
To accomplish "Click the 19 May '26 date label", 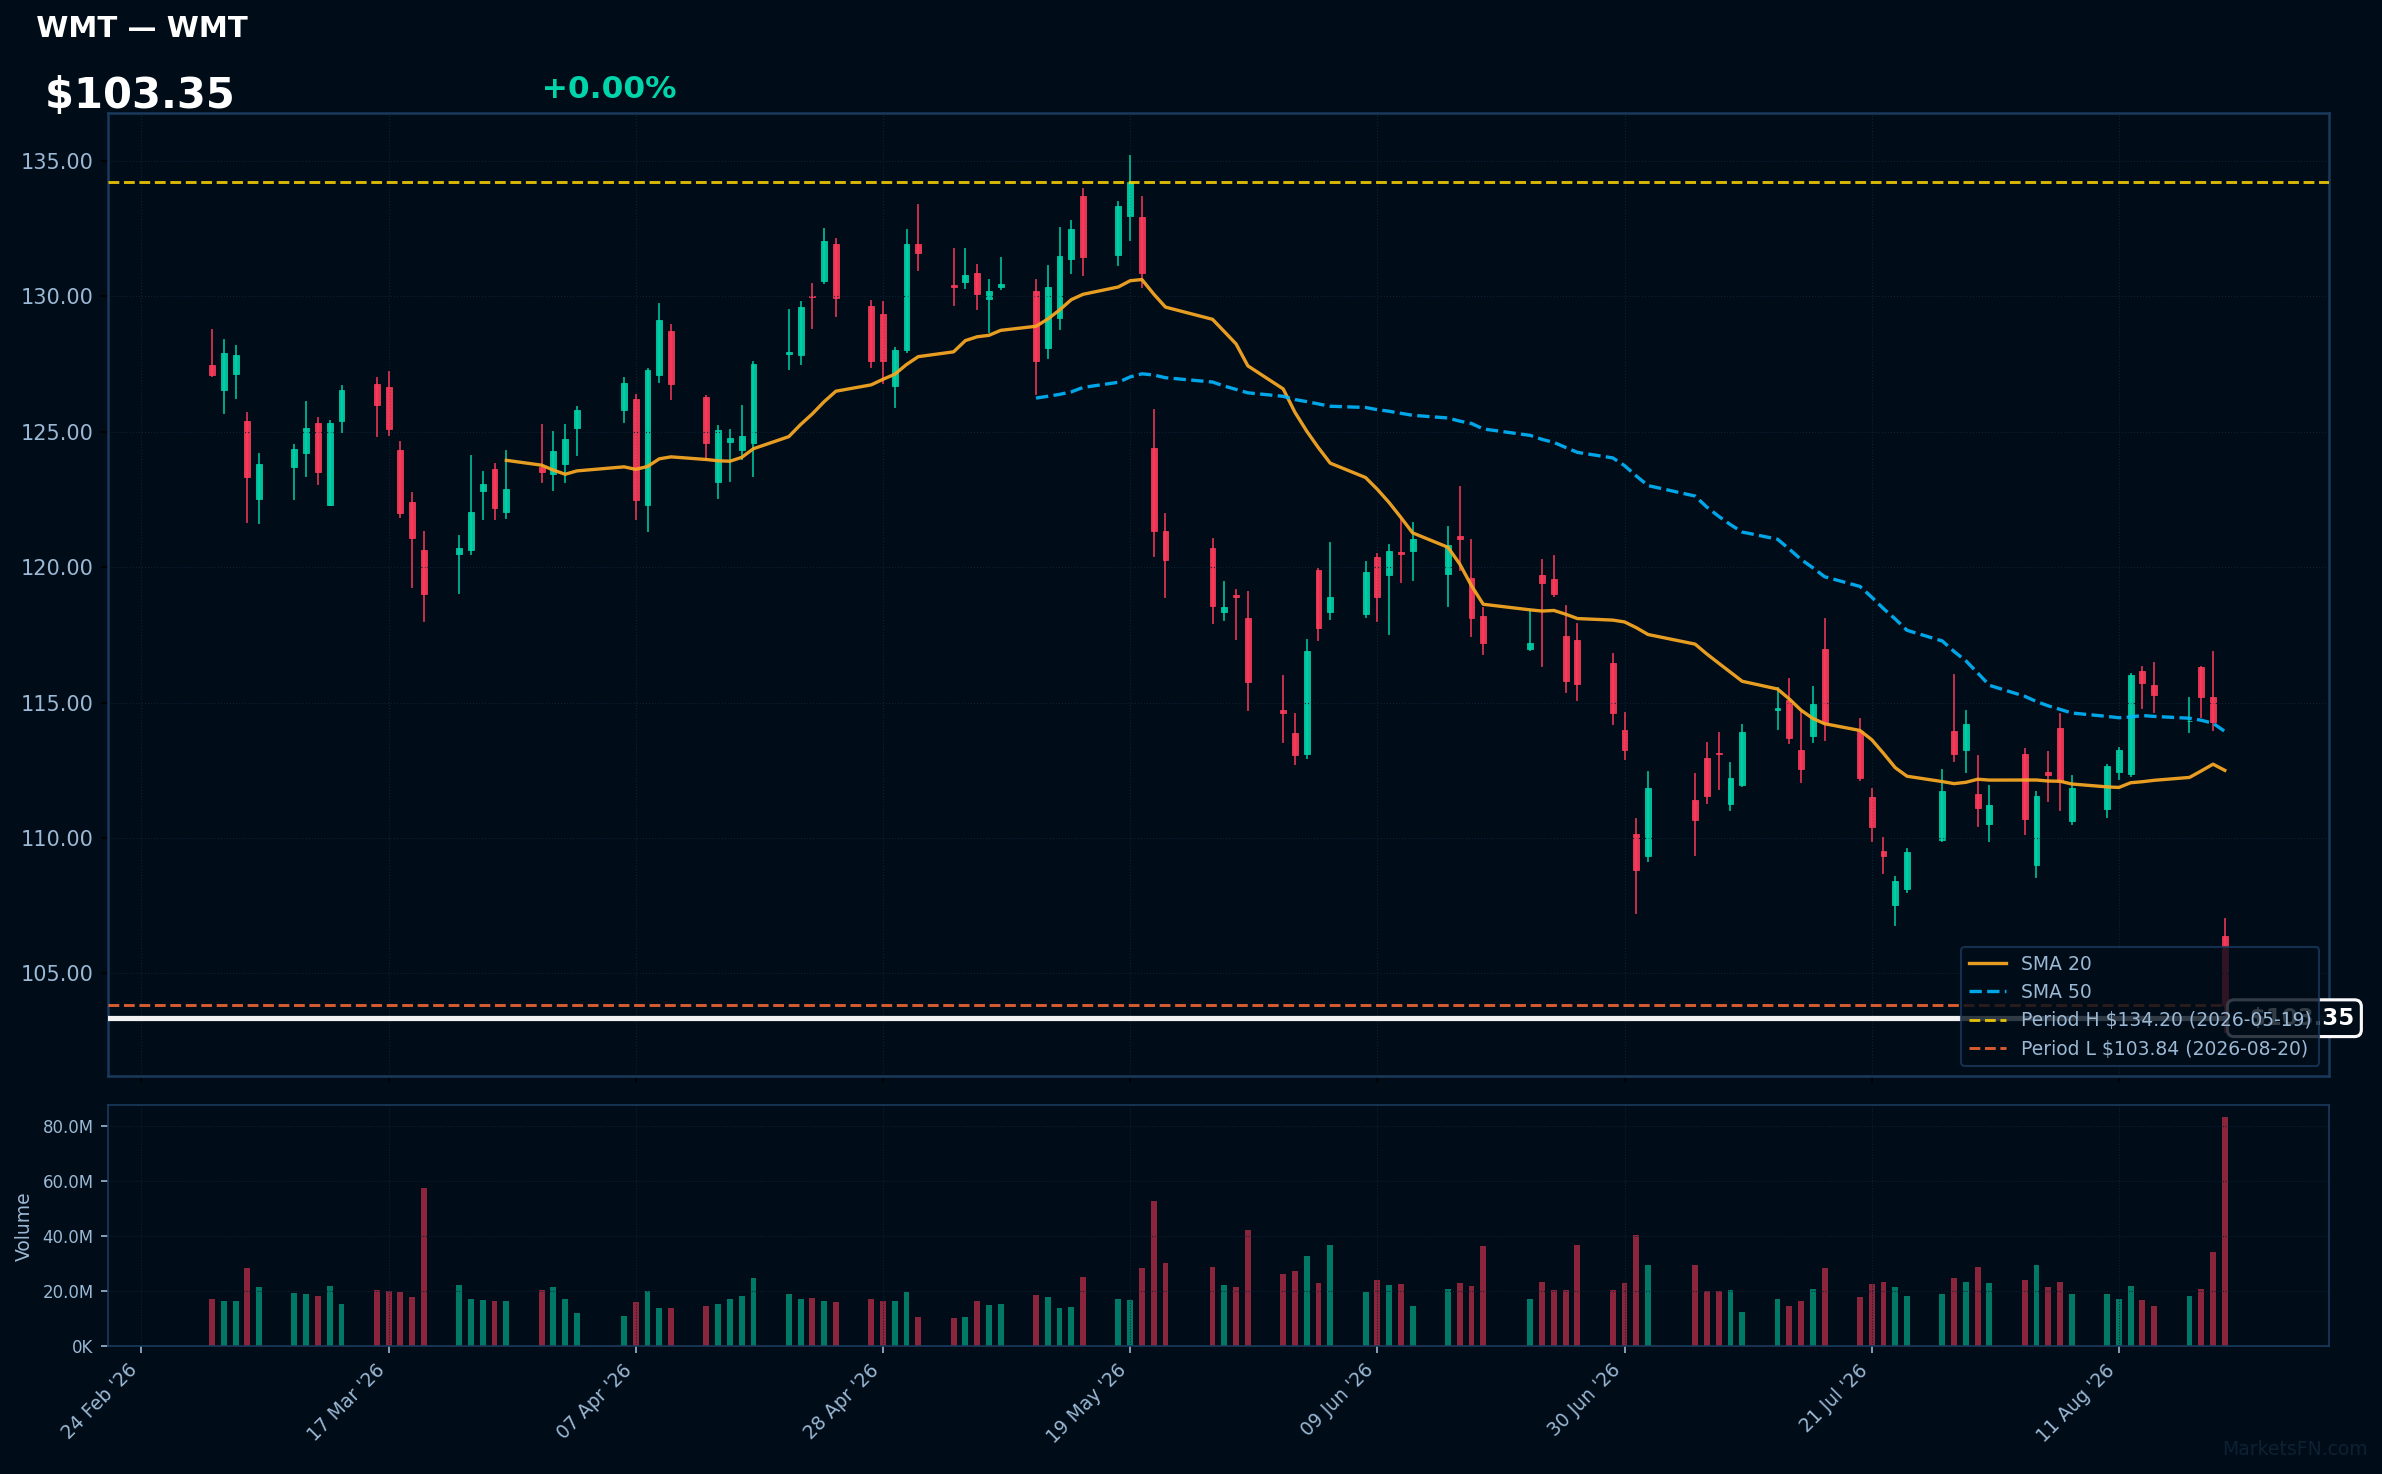I will pos(1087,1402).
